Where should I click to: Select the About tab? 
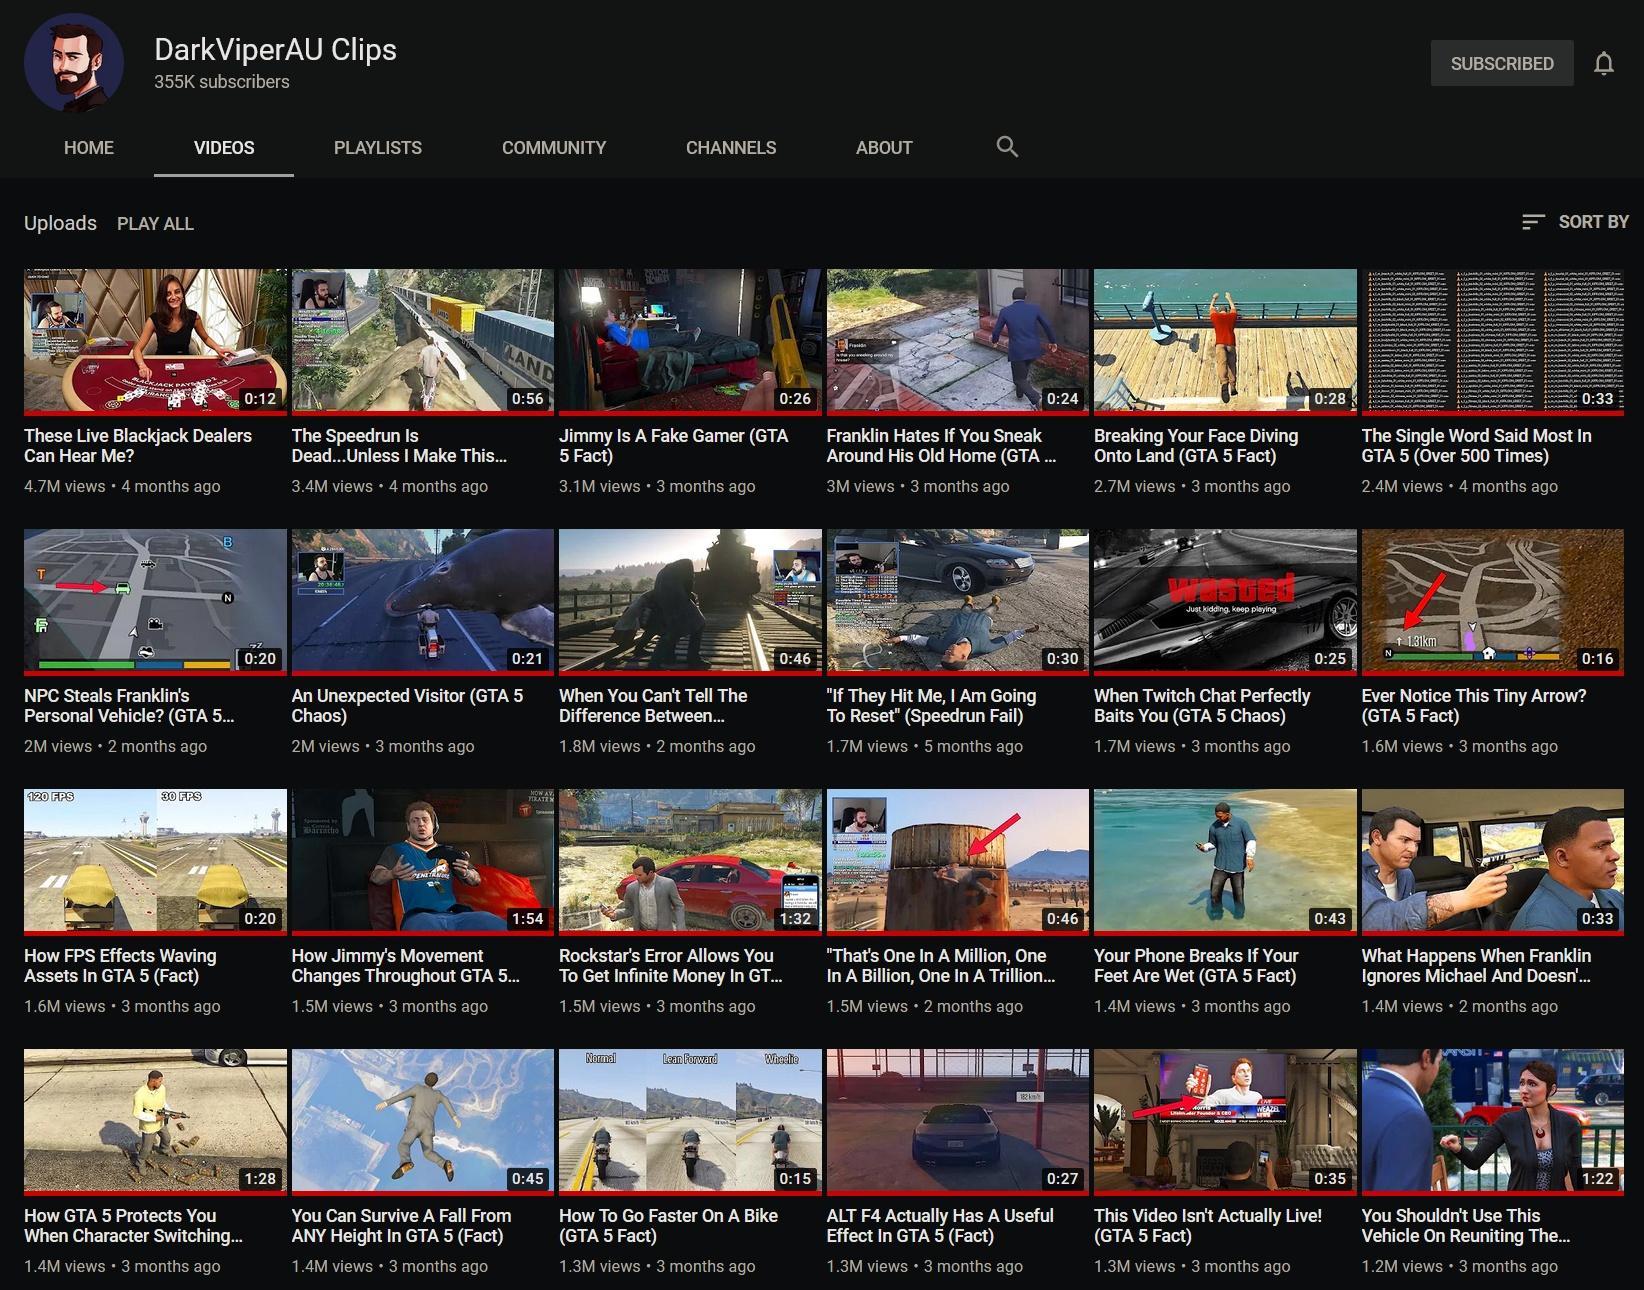(x=883, y=148)
